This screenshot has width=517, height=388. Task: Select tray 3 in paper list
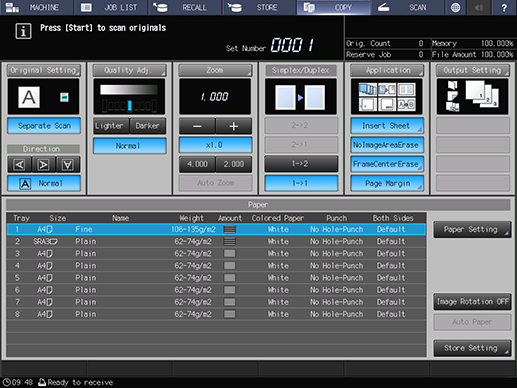[x=216, y=254]
